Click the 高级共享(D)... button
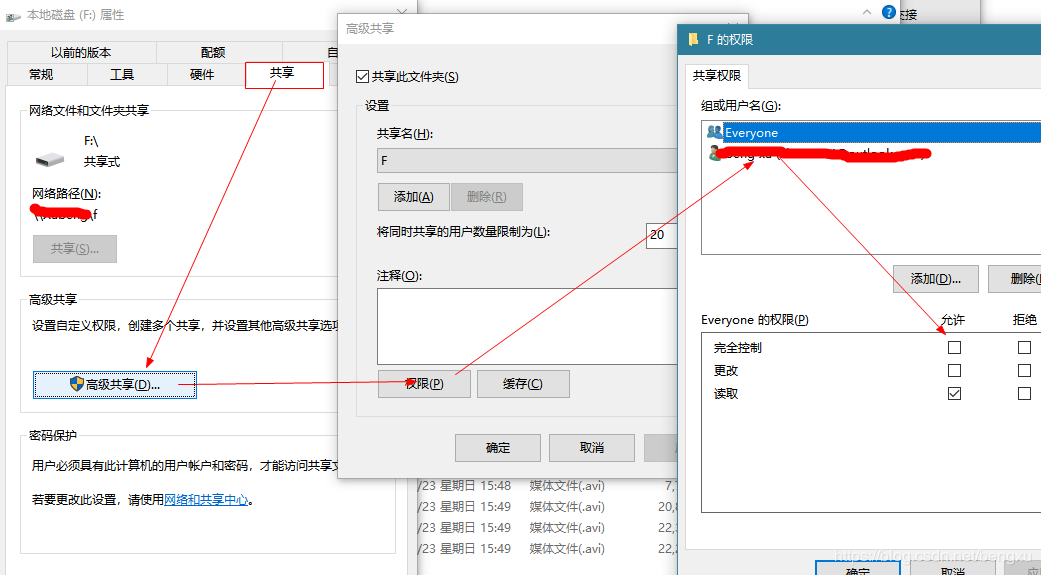Image resolution: width=1041 pixels, height=575 pixels. [115, 384]
